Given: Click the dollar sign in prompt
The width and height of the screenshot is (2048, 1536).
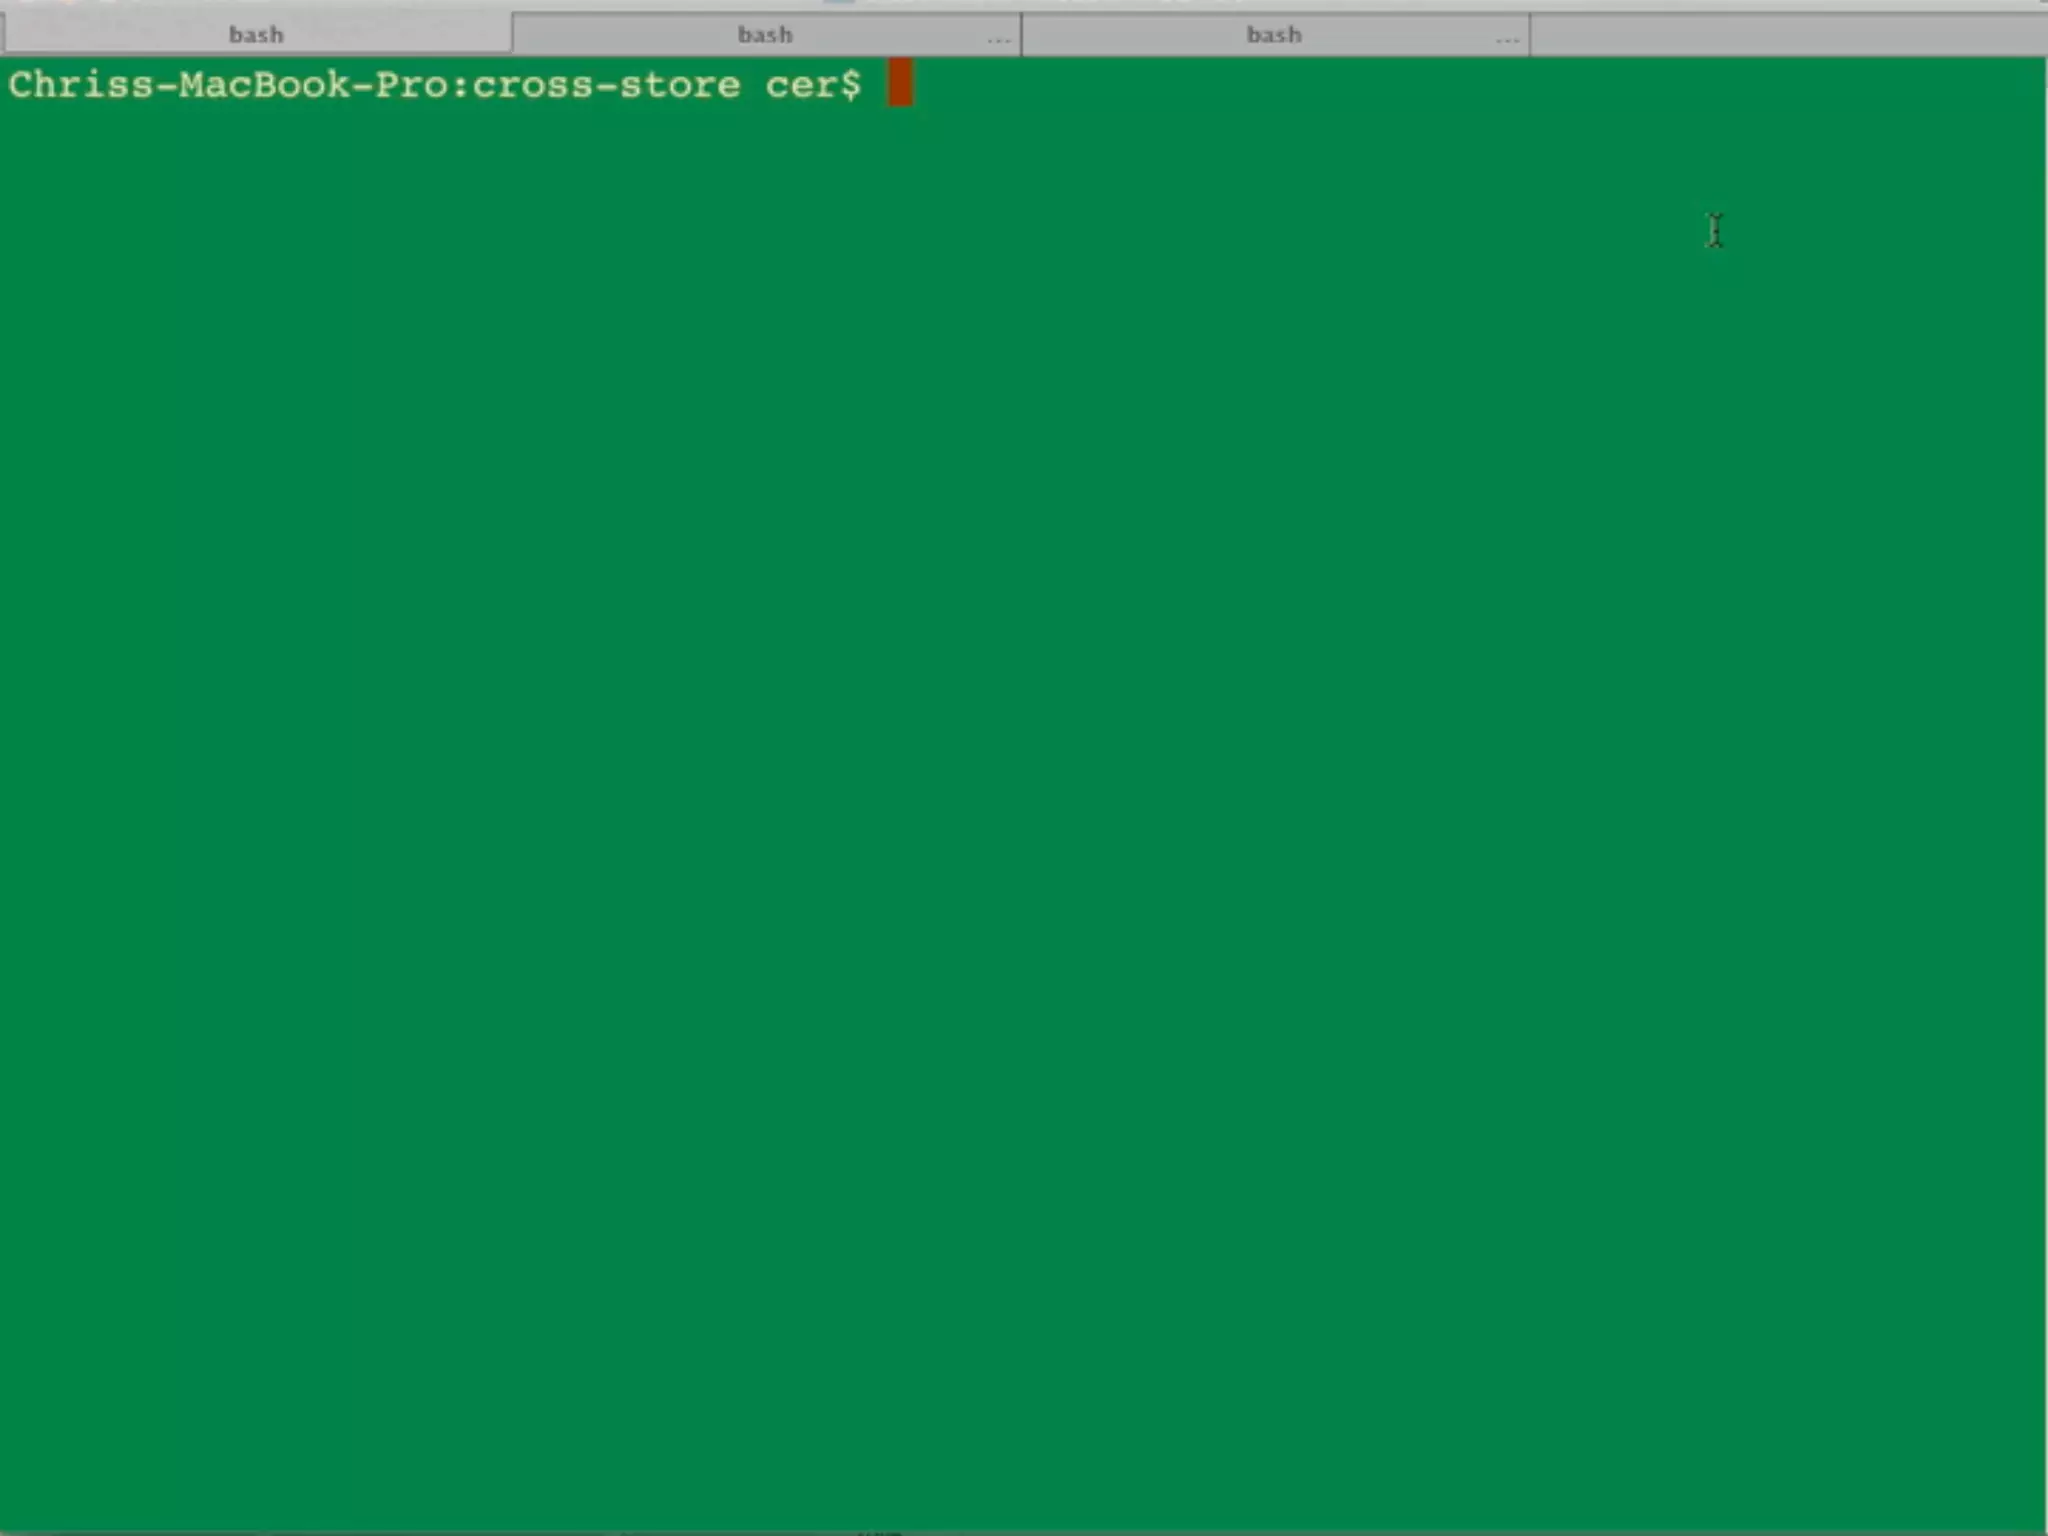Looking at the screenshot, I should tap(850, 85).
